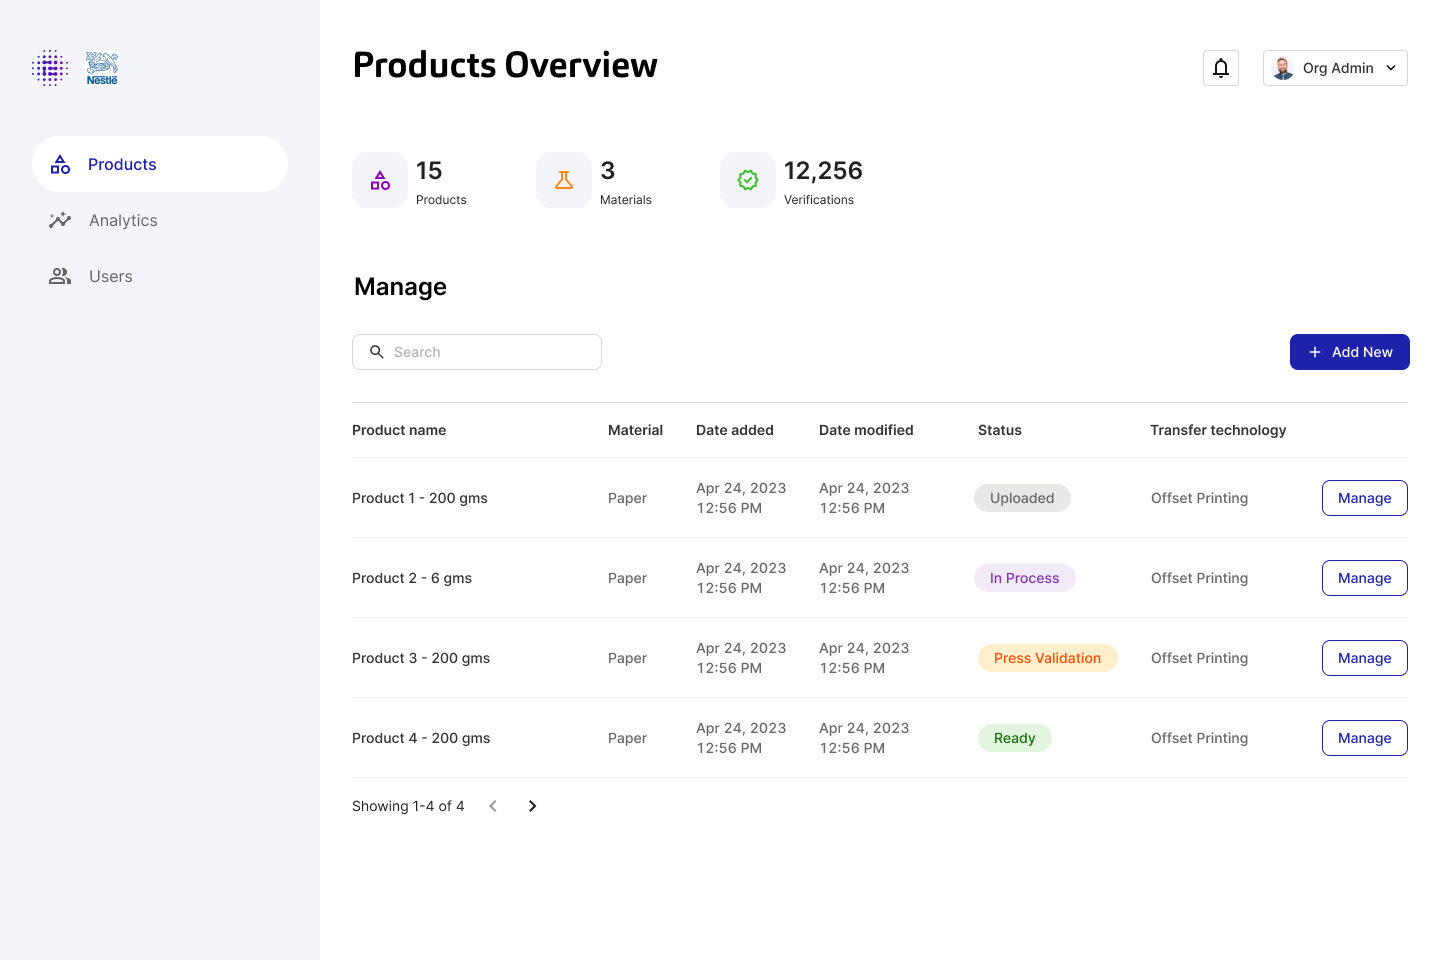Click the Verifications checkmark badge icon
This screenshot has width=1440, height=960.
coord(748,180)
